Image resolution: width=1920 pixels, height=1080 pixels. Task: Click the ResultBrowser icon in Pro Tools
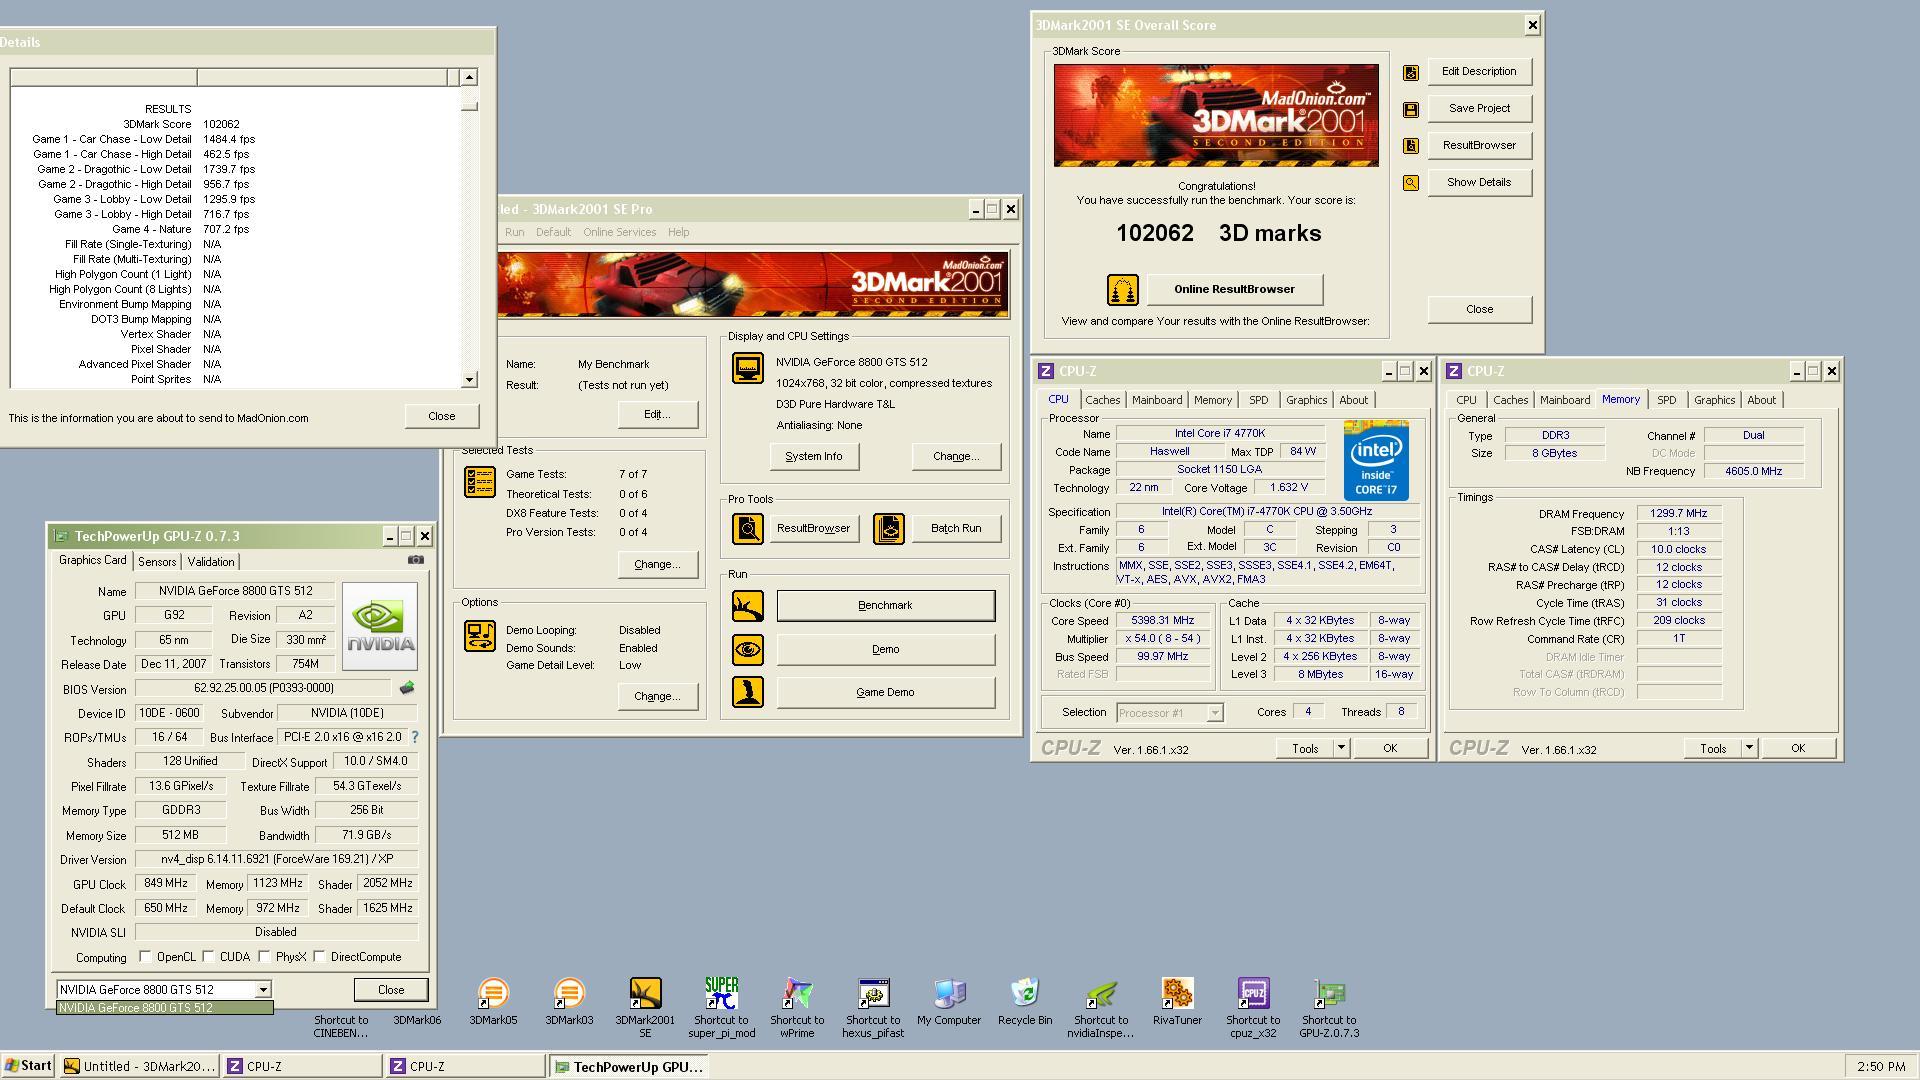coord(748,528)
